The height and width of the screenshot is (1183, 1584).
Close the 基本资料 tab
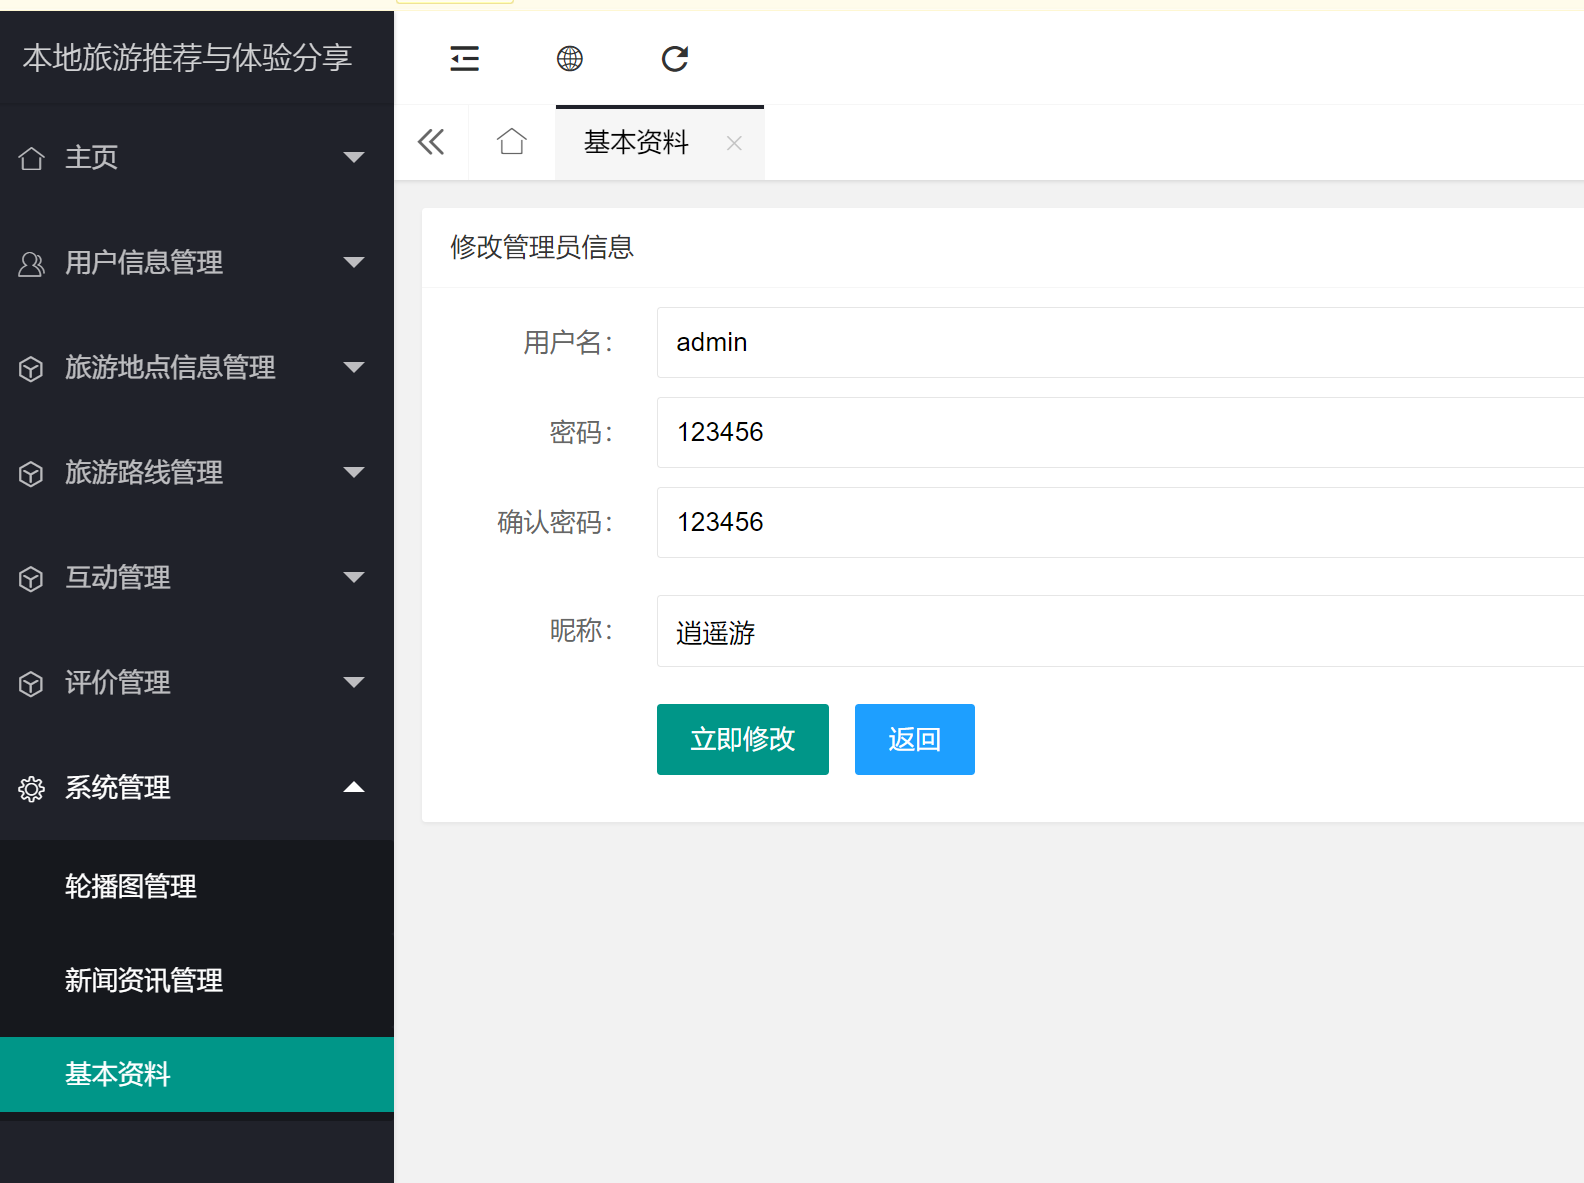coord(734,143)
